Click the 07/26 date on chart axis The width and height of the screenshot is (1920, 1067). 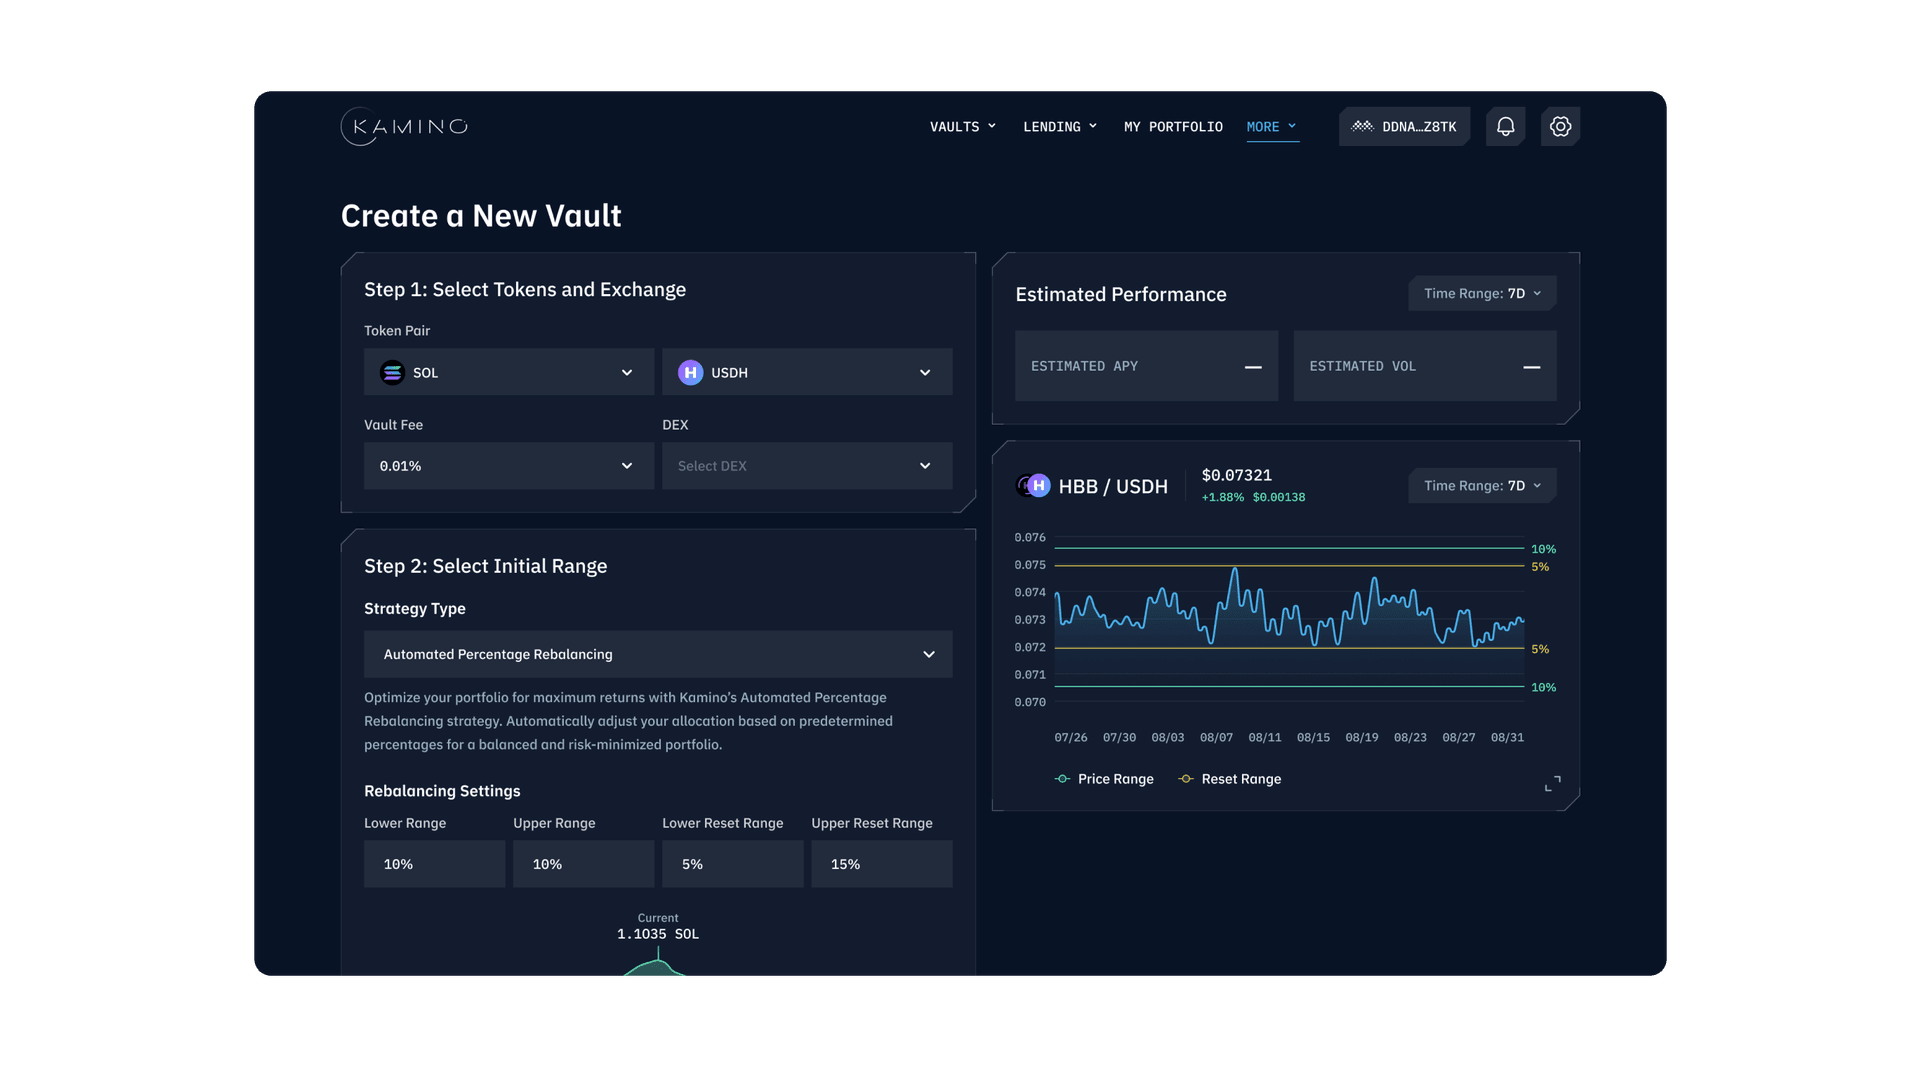tap(1070, 737)
